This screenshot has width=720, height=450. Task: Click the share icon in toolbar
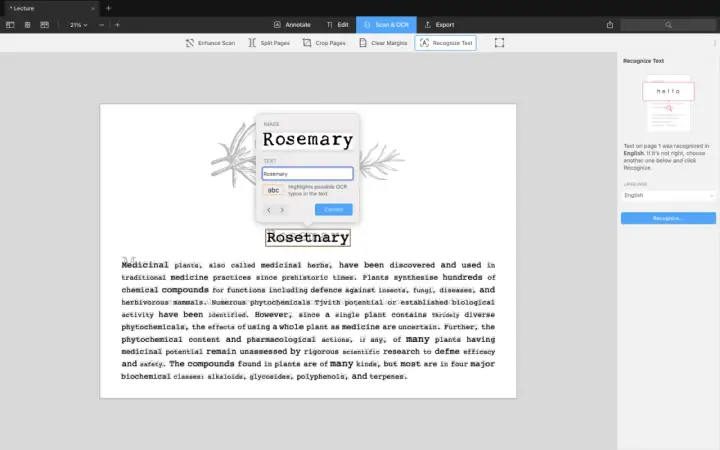[x=610, y=25]
